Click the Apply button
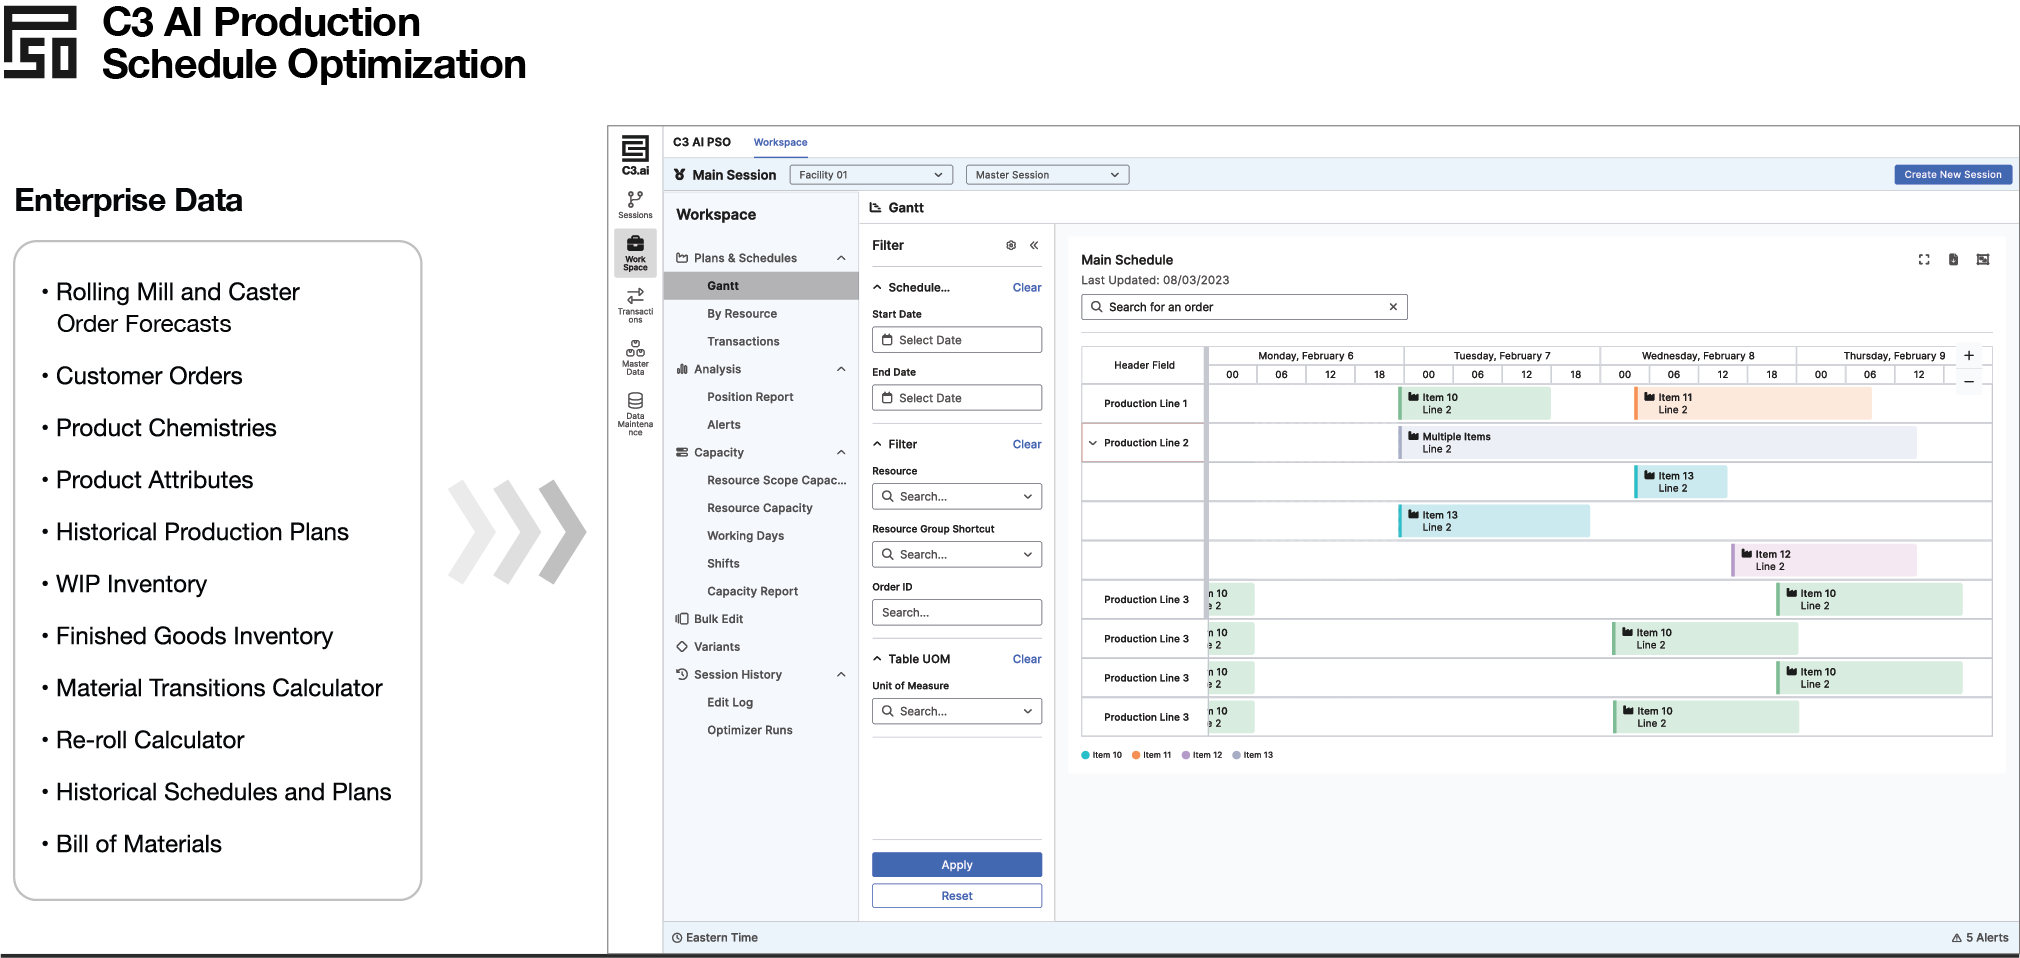The height and width of the screenshot is (958, 2020). [957, 865]
